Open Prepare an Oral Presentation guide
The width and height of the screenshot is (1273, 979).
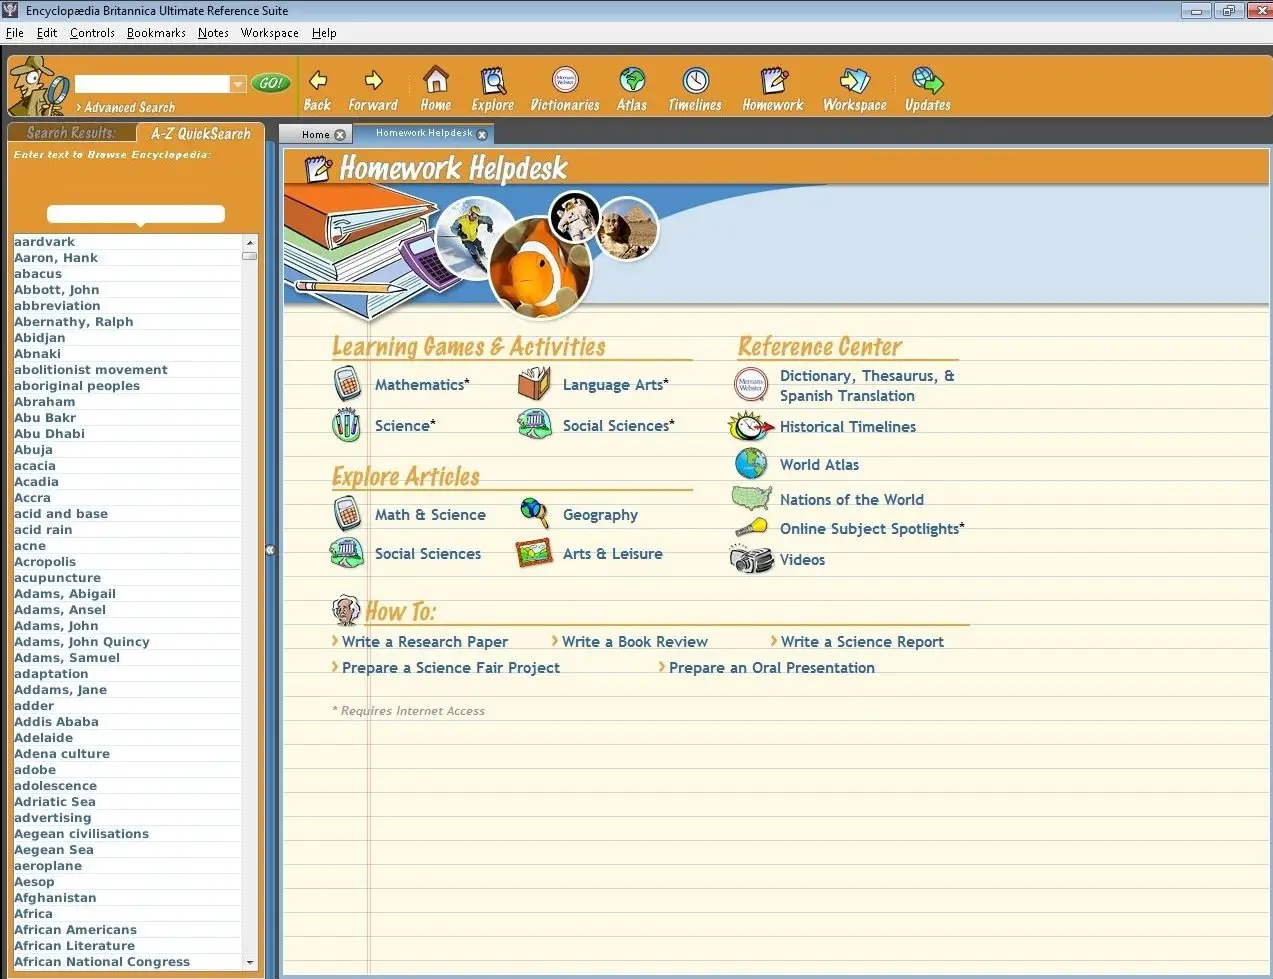(x=772, y=668)
